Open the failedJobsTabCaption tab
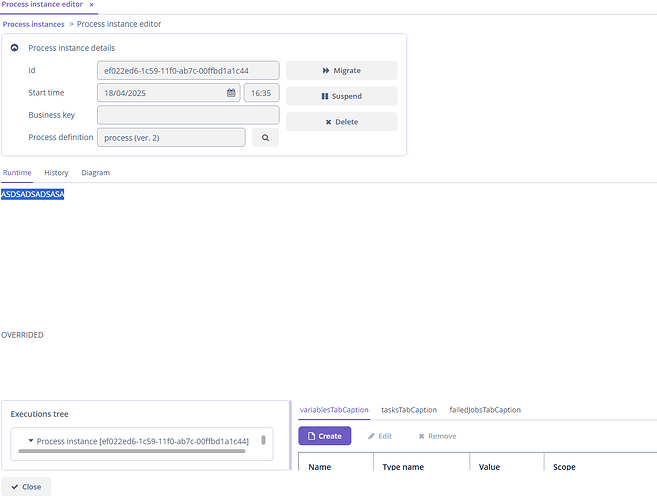The width and height of the screenshot is (657, 500). coord(485,410)
